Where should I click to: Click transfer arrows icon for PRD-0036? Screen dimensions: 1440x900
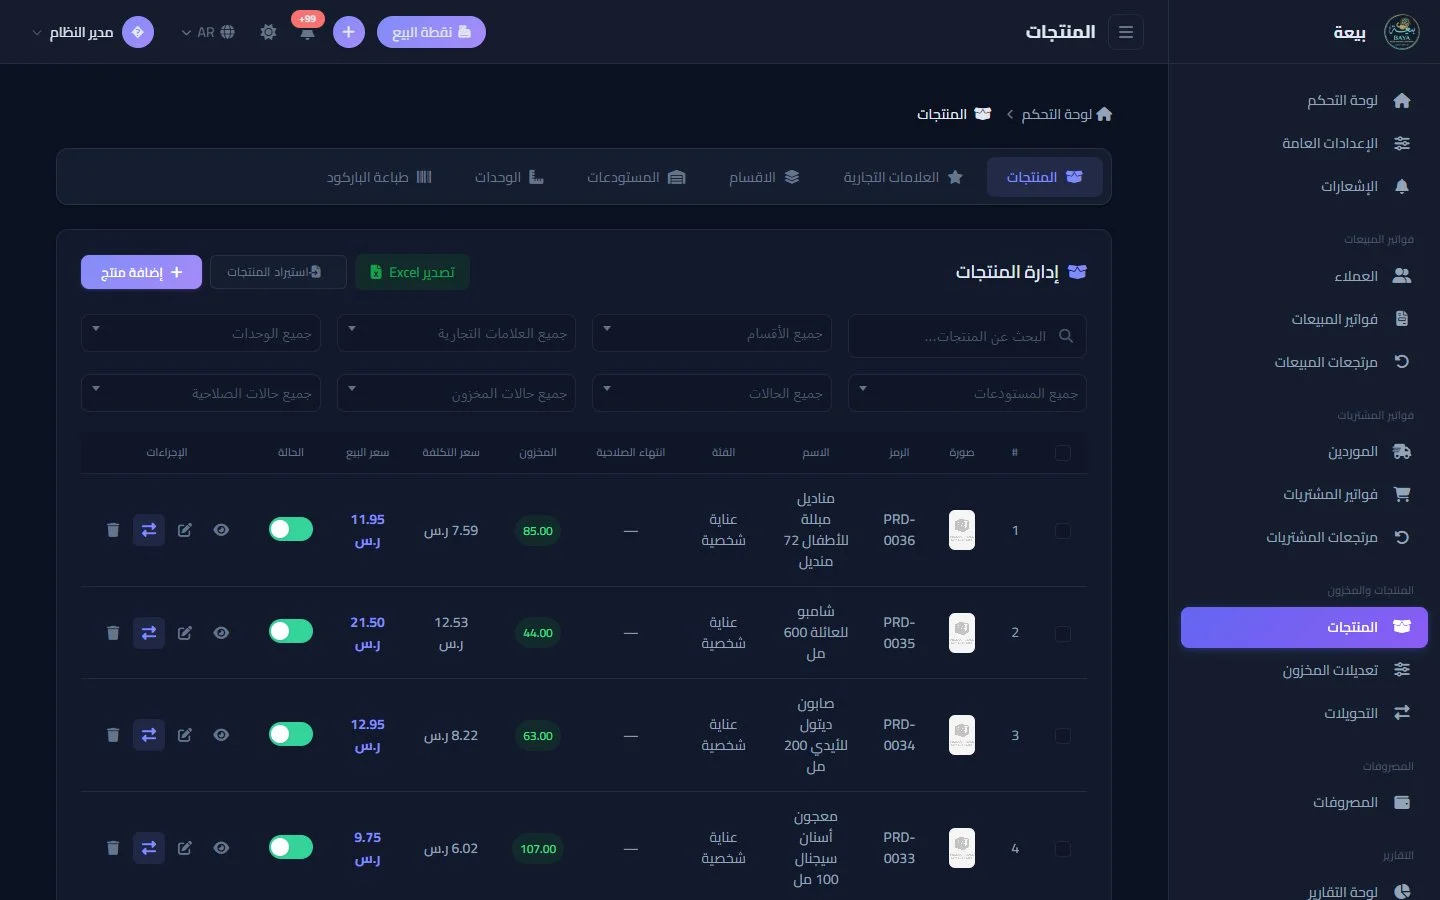[149, 530]
